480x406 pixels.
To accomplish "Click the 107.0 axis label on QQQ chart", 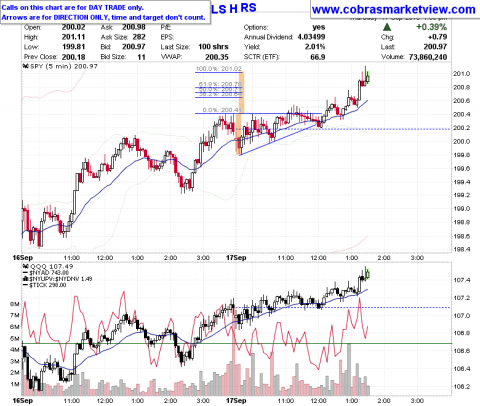I will point(462,315).
